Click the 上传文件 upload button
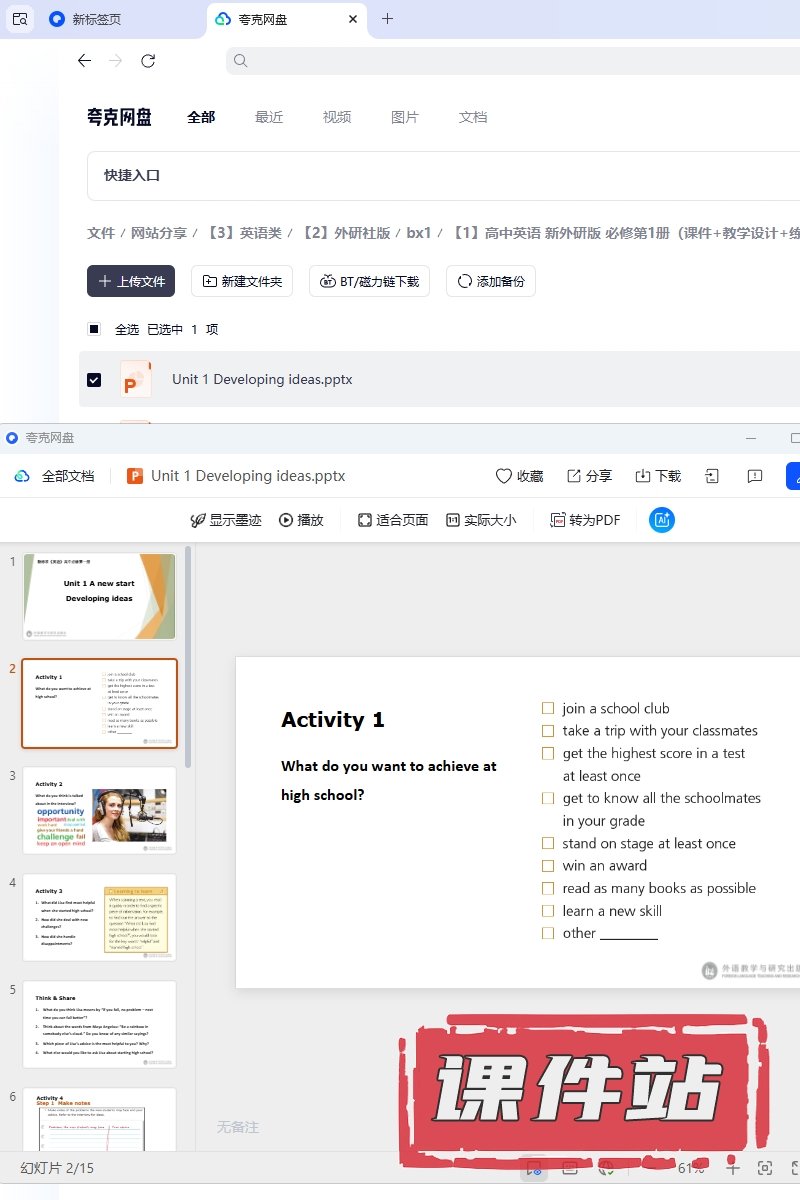This screenshot has width=800, height=1200. (131, 282)
